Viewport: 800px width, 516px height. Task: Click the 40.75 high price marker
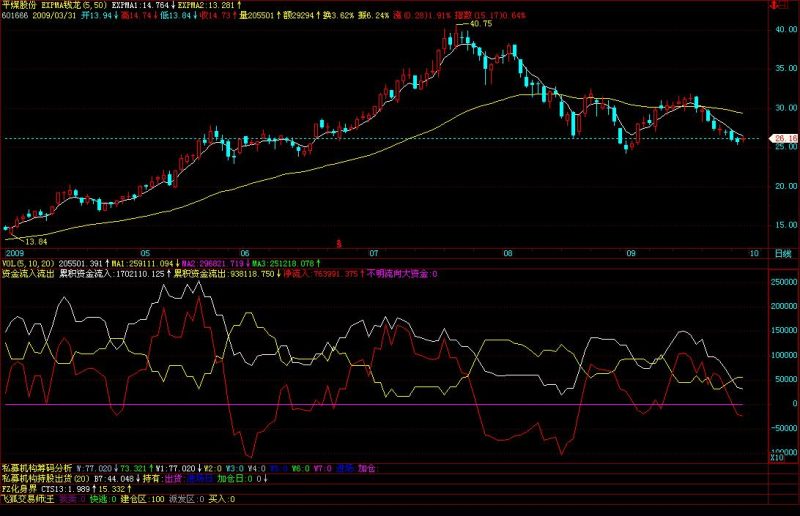coord(481,23)
